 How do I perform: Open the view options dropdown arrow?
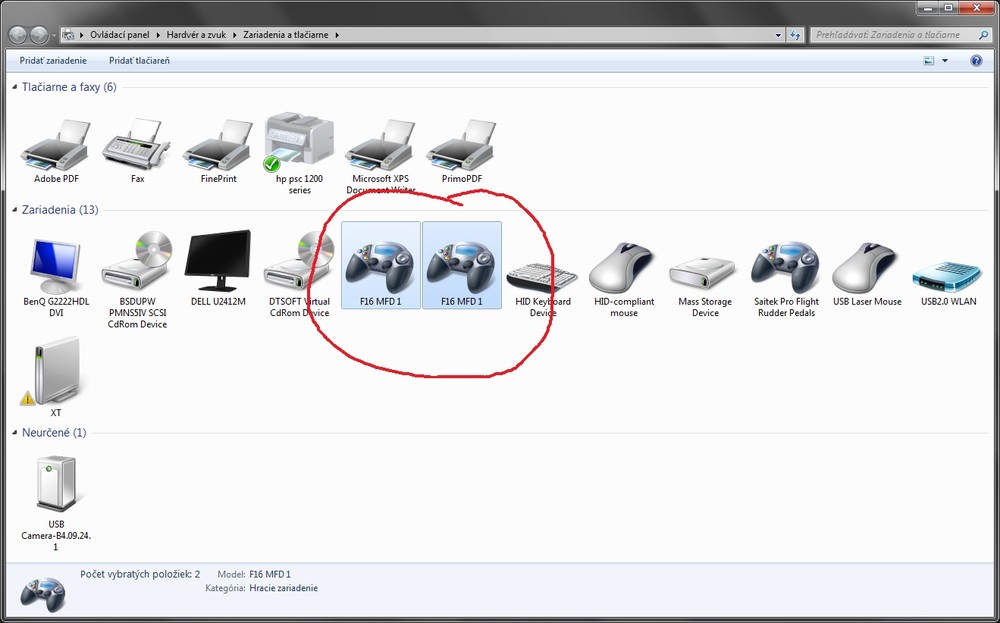coord(945,61)
